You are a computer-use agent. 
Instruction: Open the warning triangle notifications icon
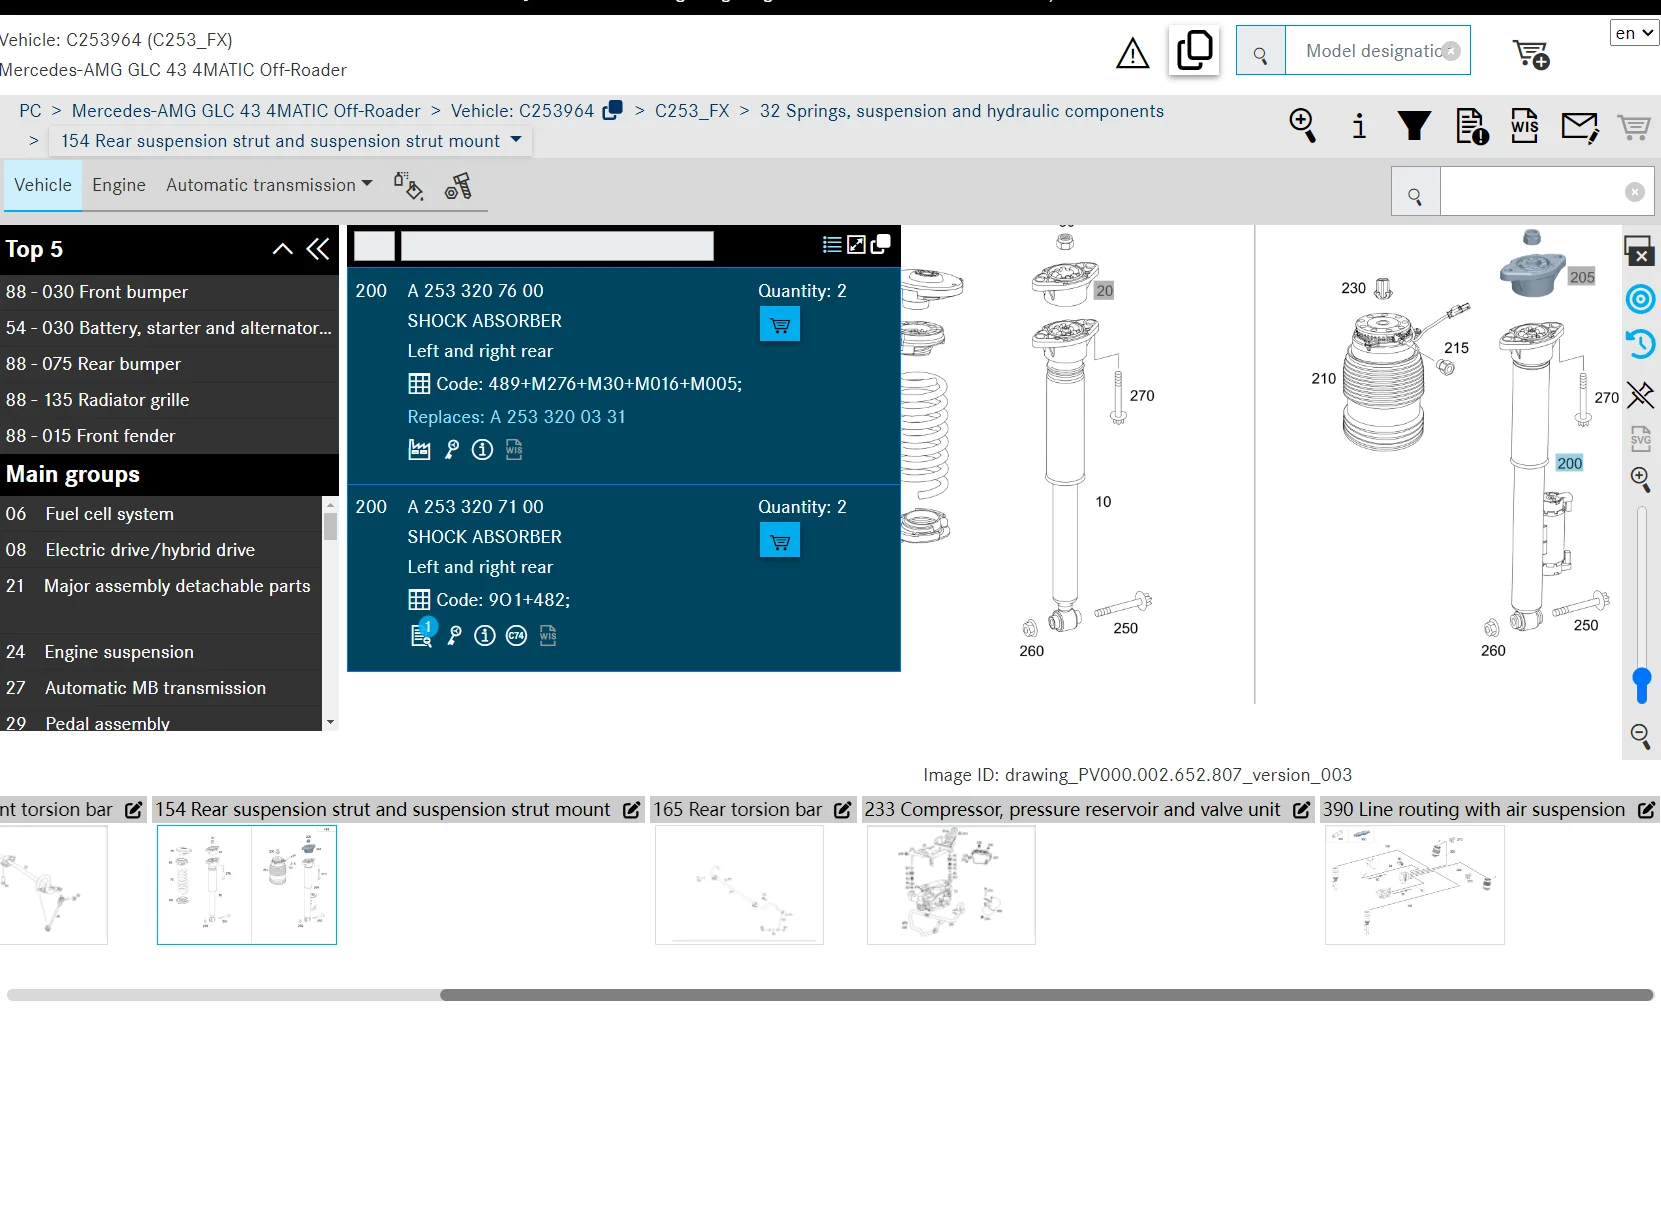point(1132,53)
